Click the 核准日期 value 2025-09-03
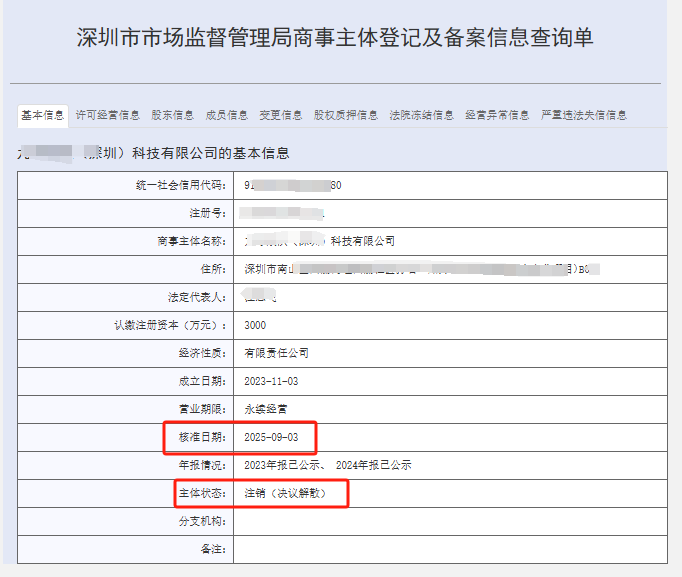 pyautogui.click(x=270, y=437)
